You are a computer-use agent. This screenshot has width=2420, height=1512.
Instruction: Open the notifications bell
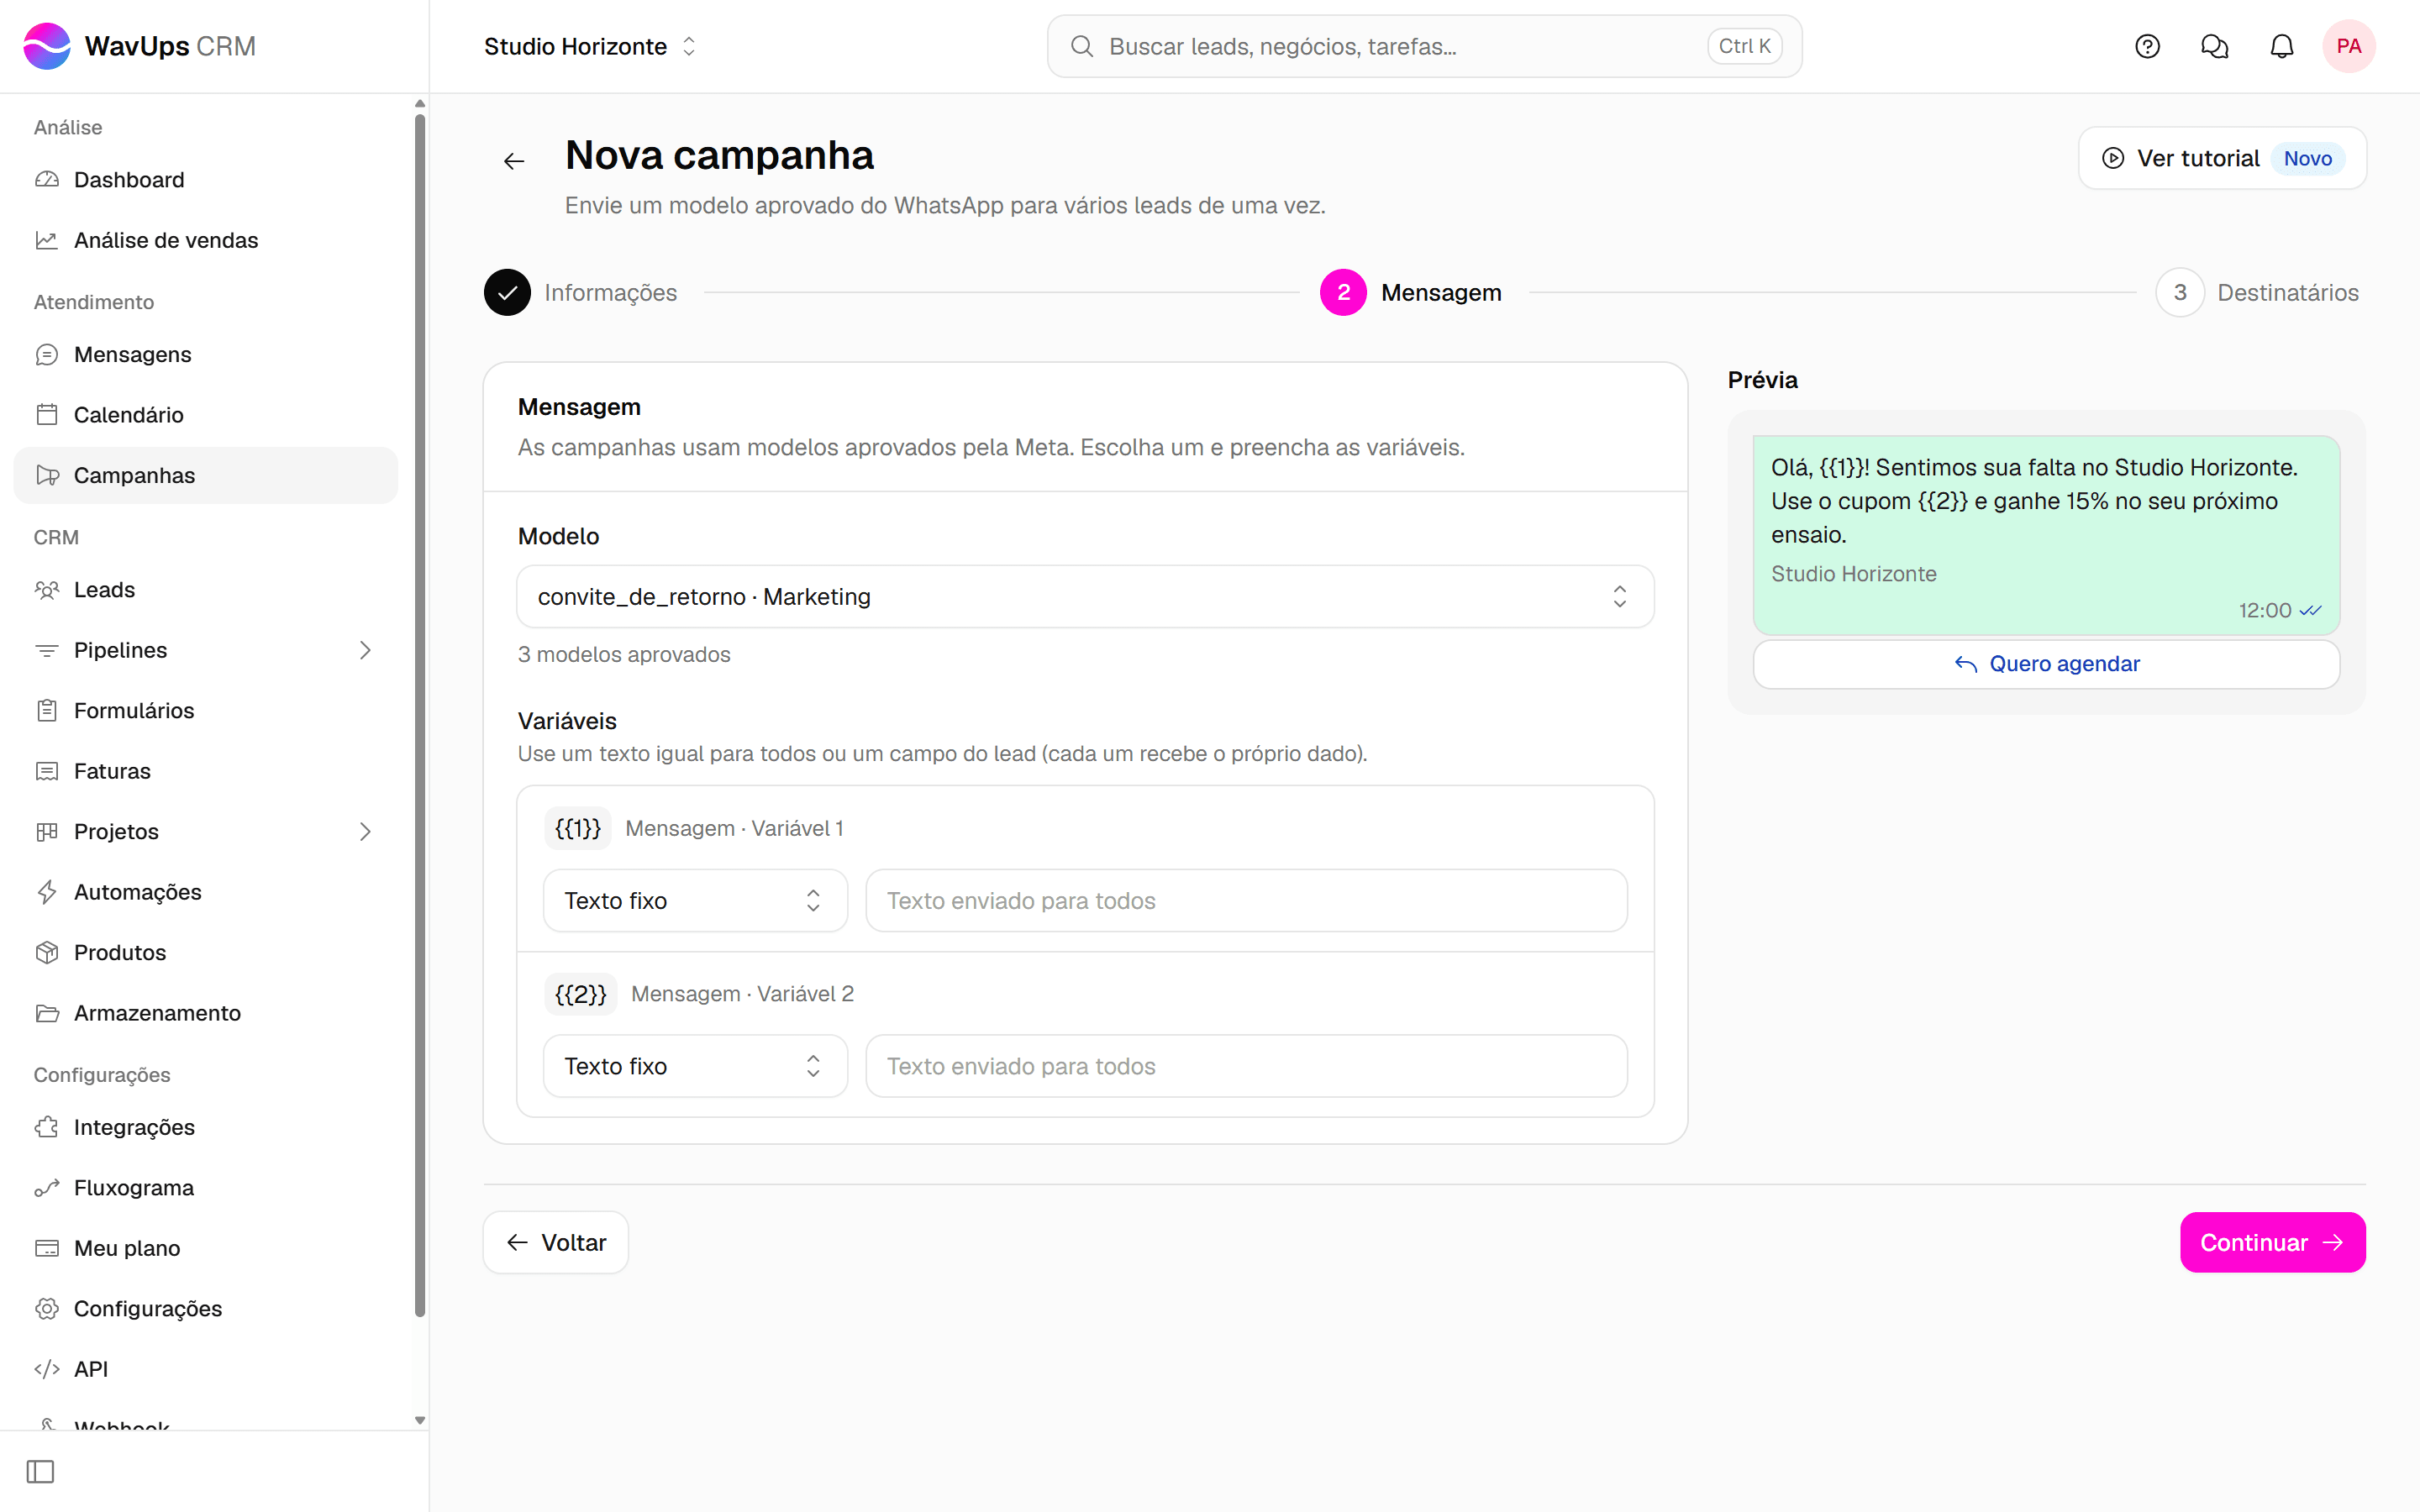[2281, 46]
